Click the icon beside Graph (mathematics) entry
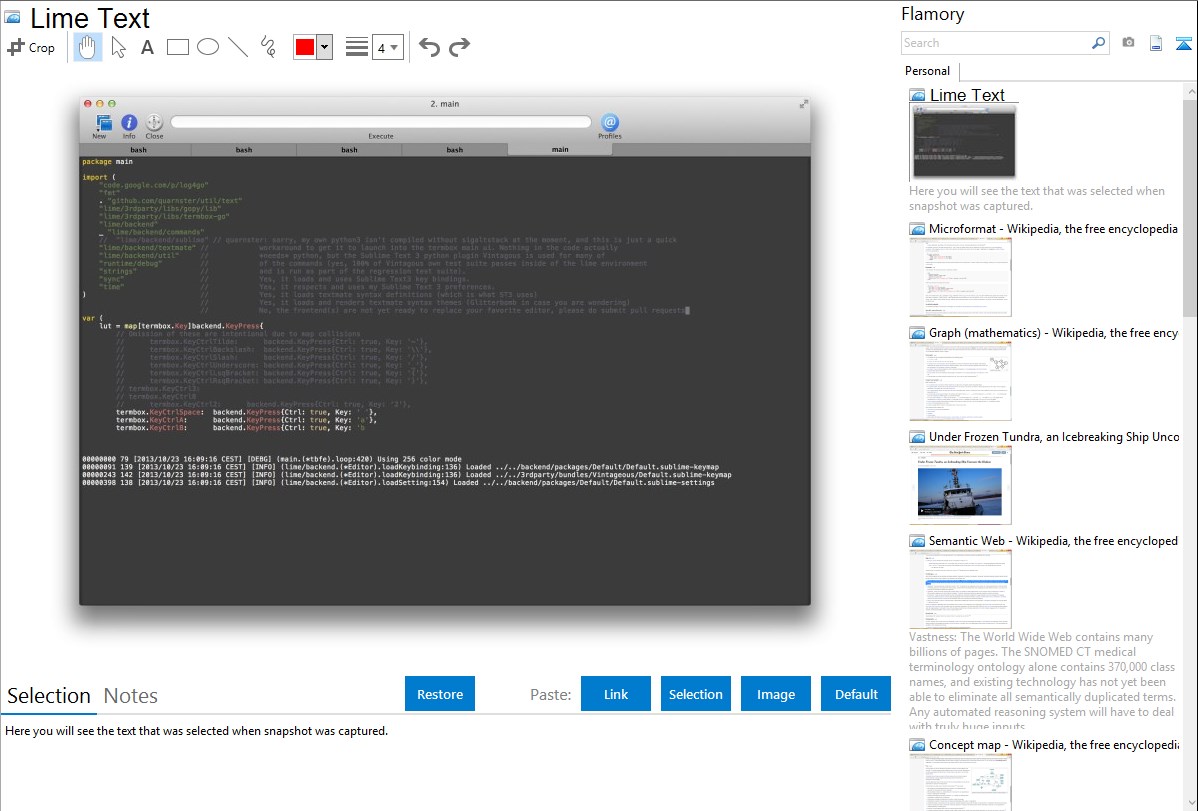Screen dimensions: 1198x811 coord(917,333)
